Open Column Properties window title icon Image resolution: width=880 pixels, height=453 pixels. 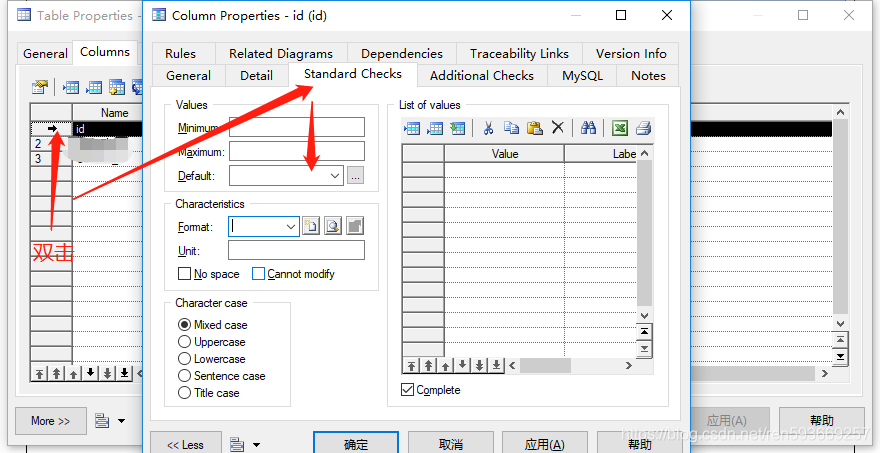[159, 15]
